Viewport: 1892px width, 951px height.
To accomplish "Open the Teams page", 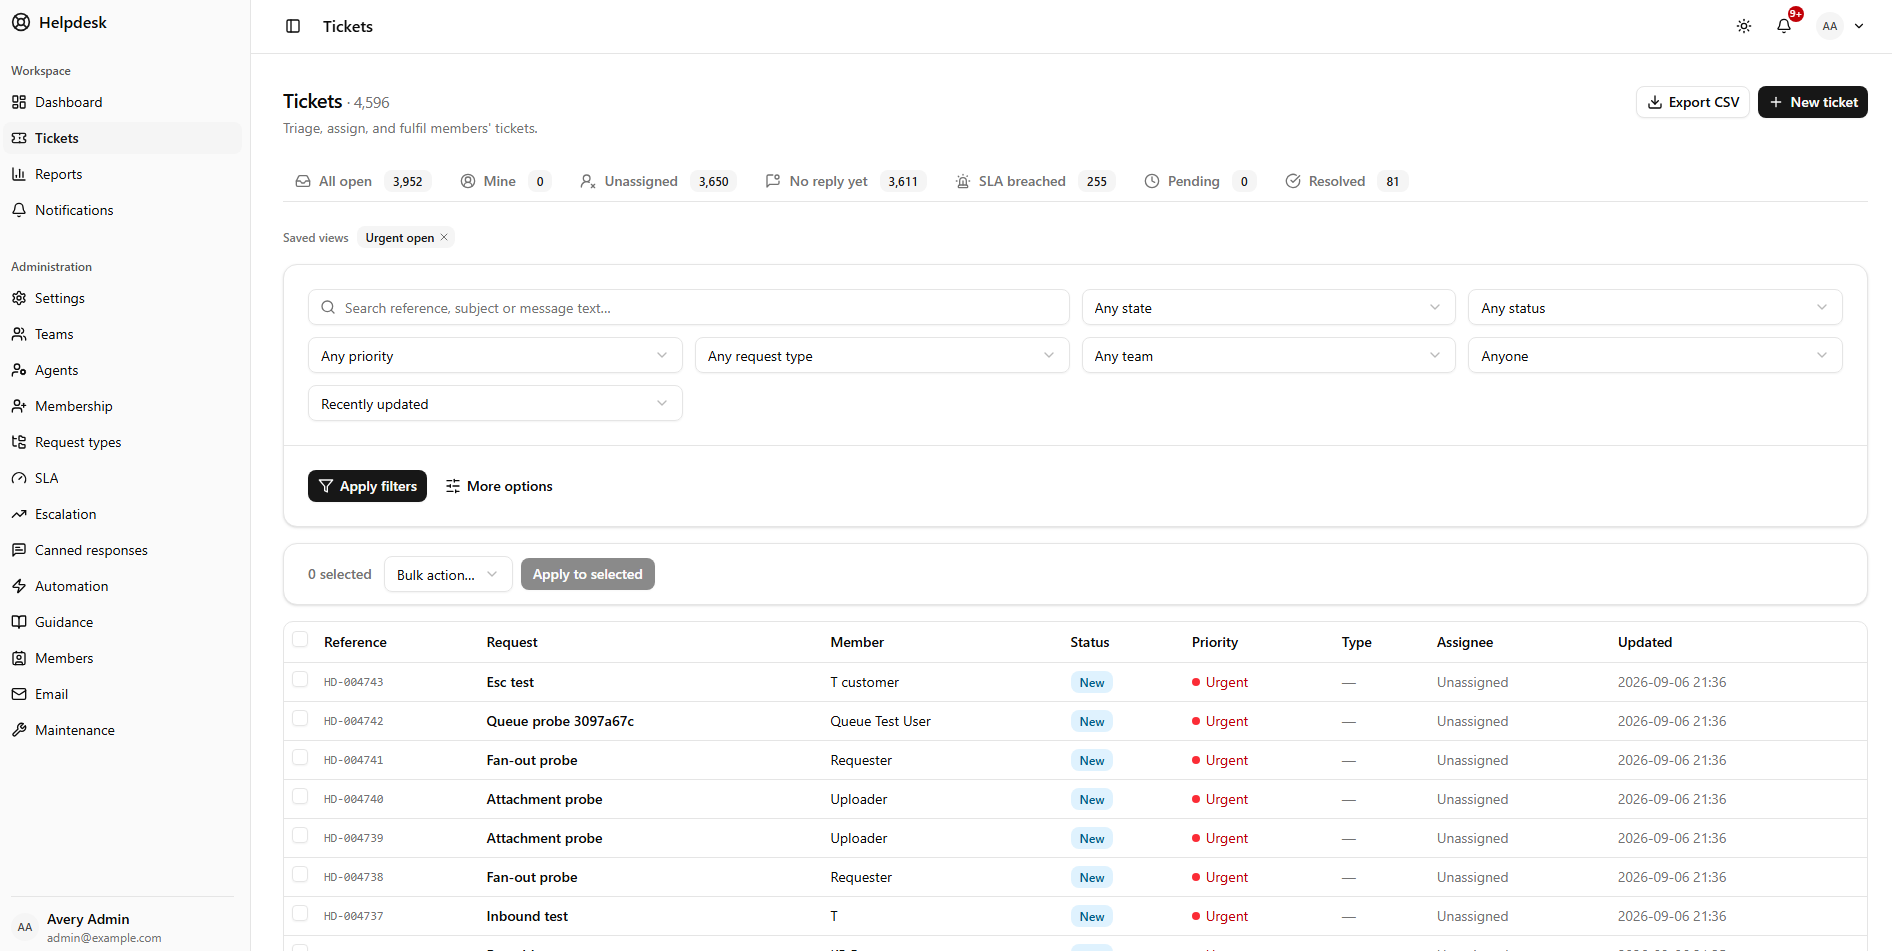I will click(121, 334).
